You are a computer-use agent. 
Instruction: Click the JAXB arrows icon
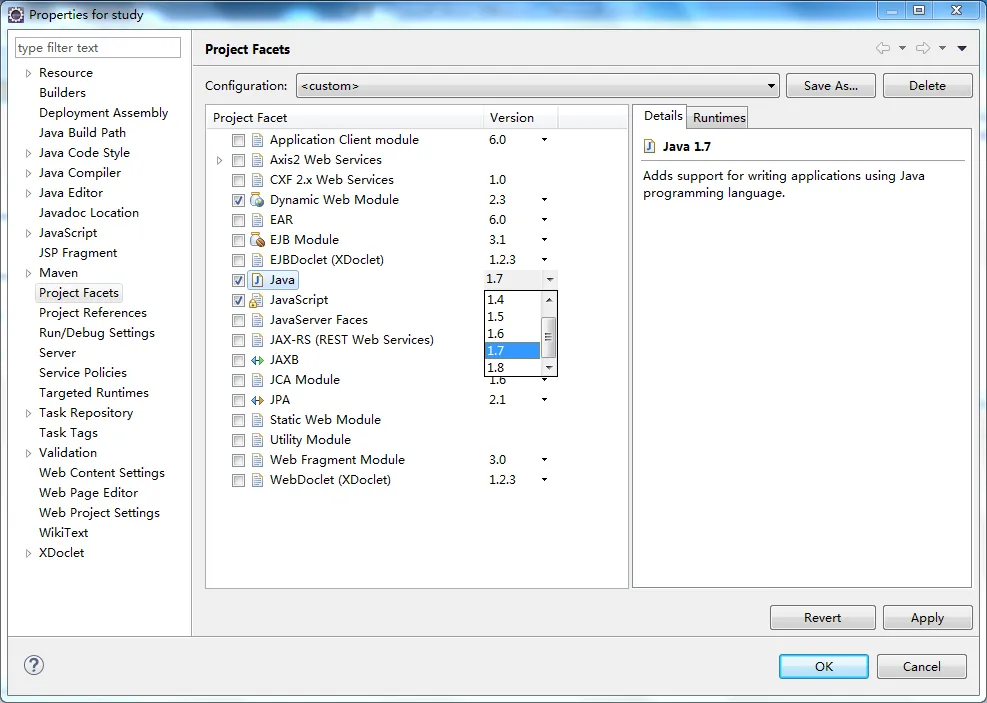coord(257,361)
